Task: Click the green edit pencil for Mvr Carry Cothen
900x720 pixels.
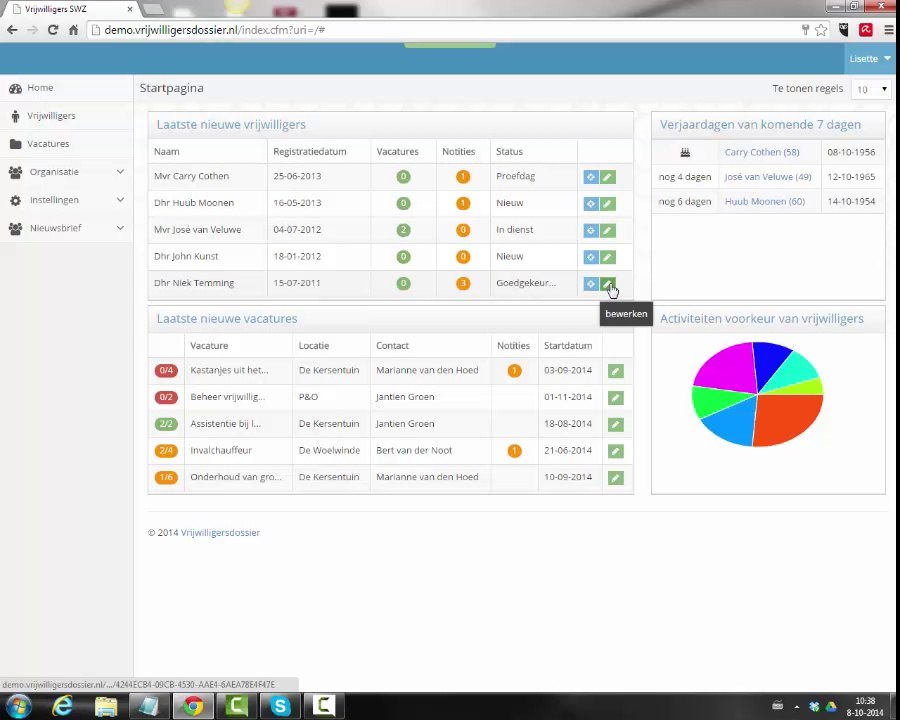Action: 608,177
